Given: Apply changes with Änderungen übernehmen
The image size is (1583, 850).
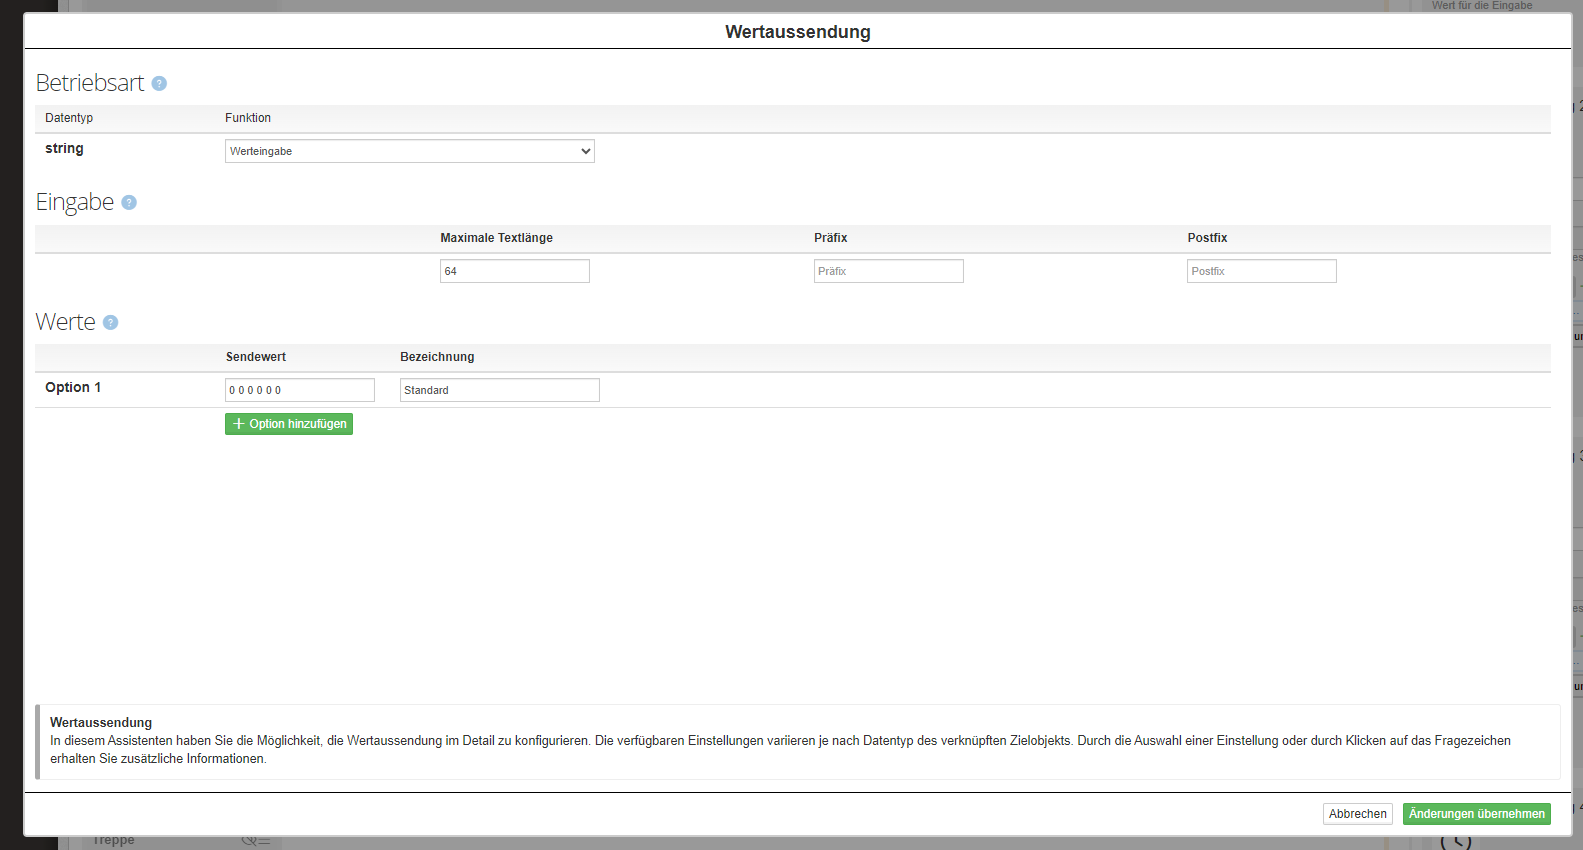Looking at the screenshot, I should (x=1476, y=814).
